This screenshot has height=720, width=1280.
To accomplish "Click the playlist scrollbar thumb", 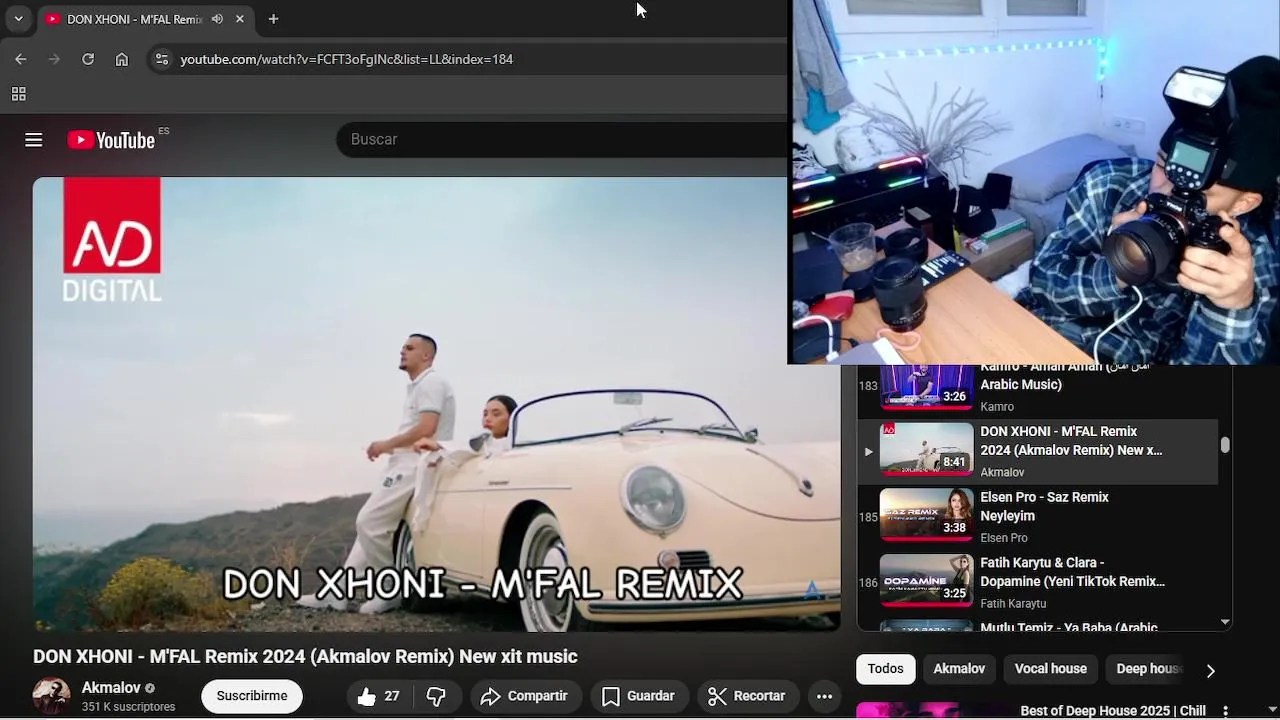I will tap(1225, 445).
